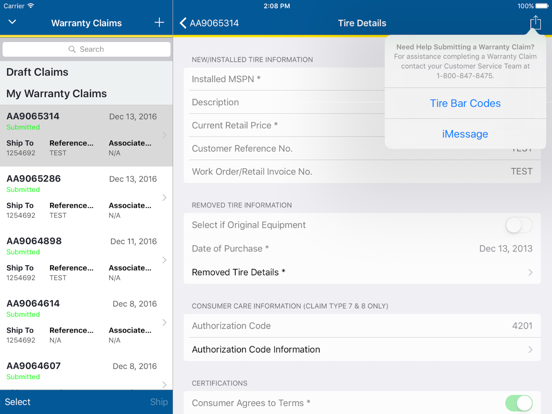
Task: Click the status bar battery icon
Action: click(542, 6)
